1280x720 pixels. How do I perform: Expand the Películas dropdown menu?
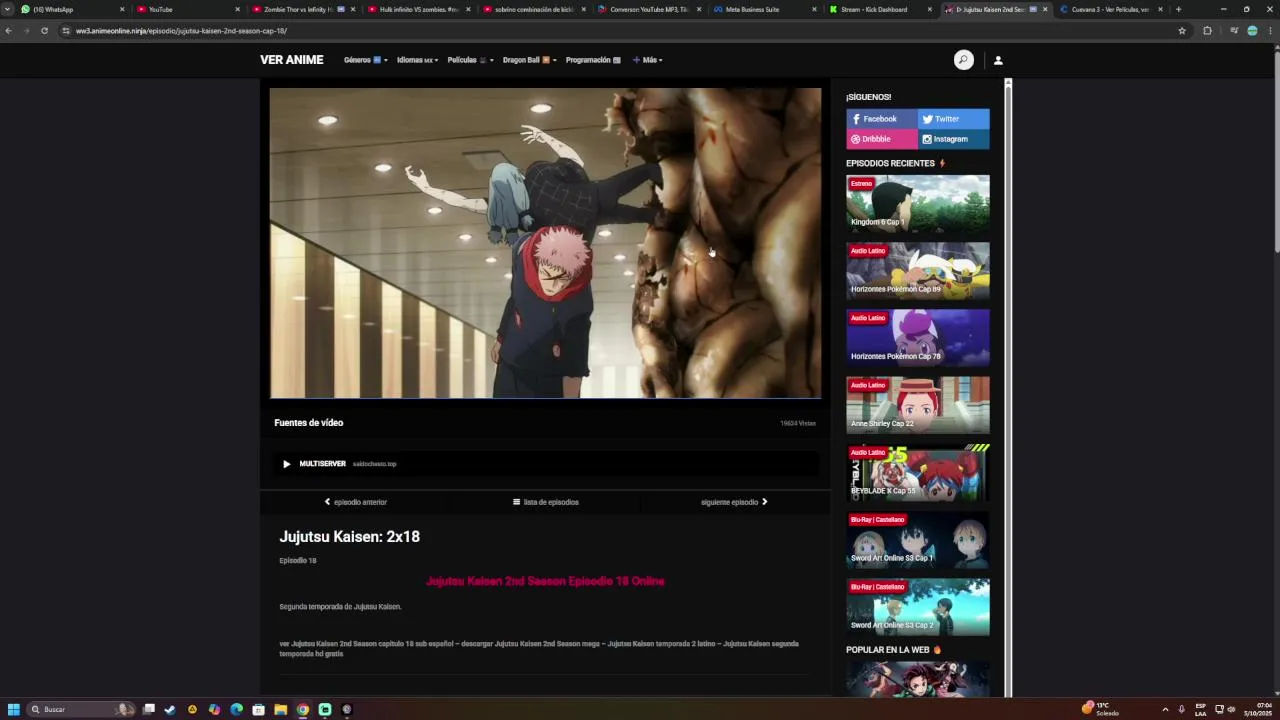[470, 60]
